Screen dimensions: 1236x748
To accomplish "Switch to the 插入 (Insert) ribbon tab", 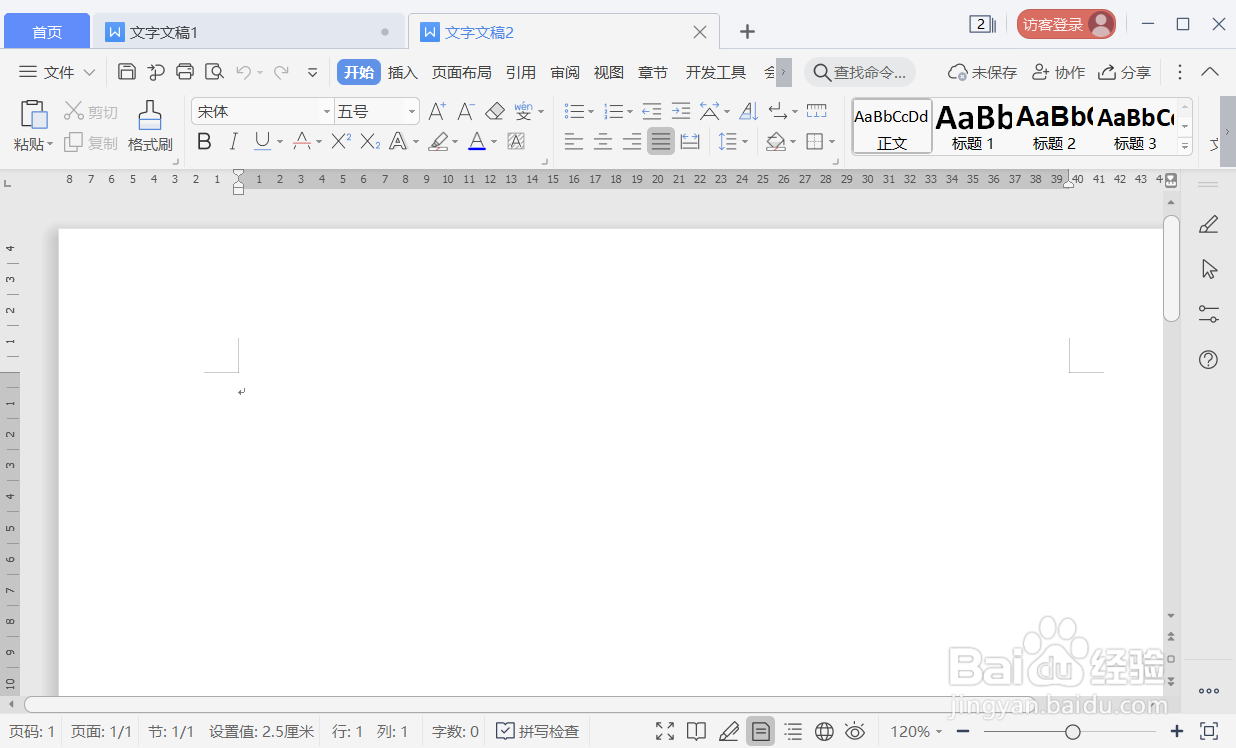I will (x=402, y=71).
